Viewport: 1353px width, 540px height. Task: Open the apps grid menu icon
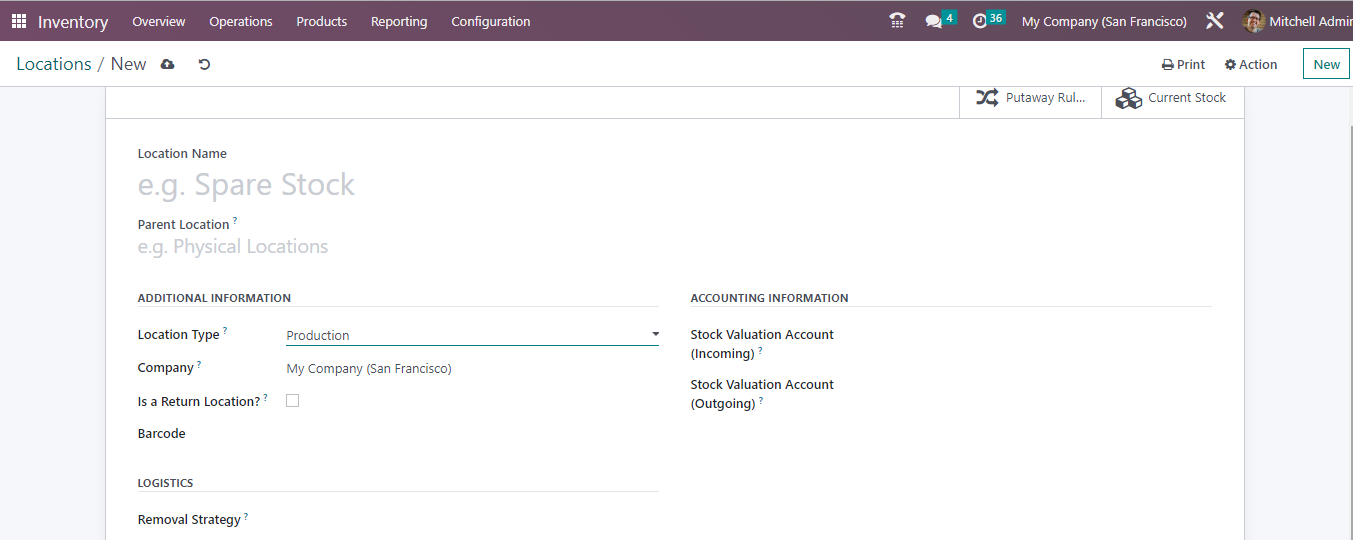click(x=19, y=21)
